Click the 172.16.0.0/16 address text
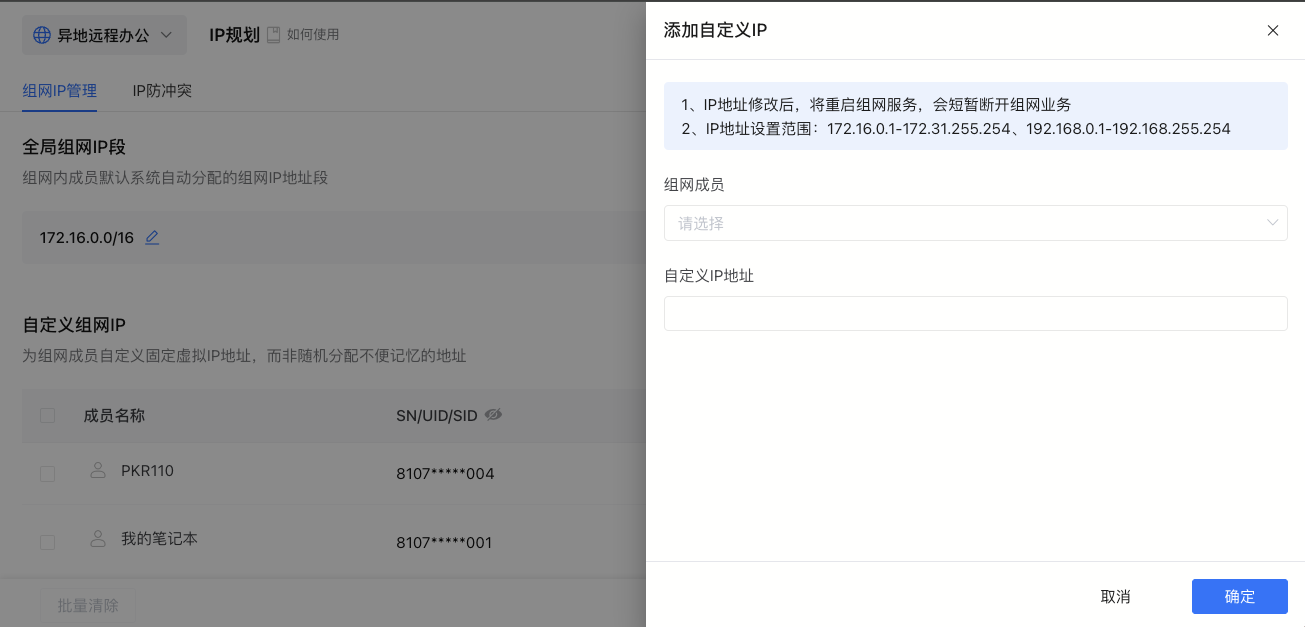Image resolution: width=1305 pixels, height=627 pixels. pos(86,237)
